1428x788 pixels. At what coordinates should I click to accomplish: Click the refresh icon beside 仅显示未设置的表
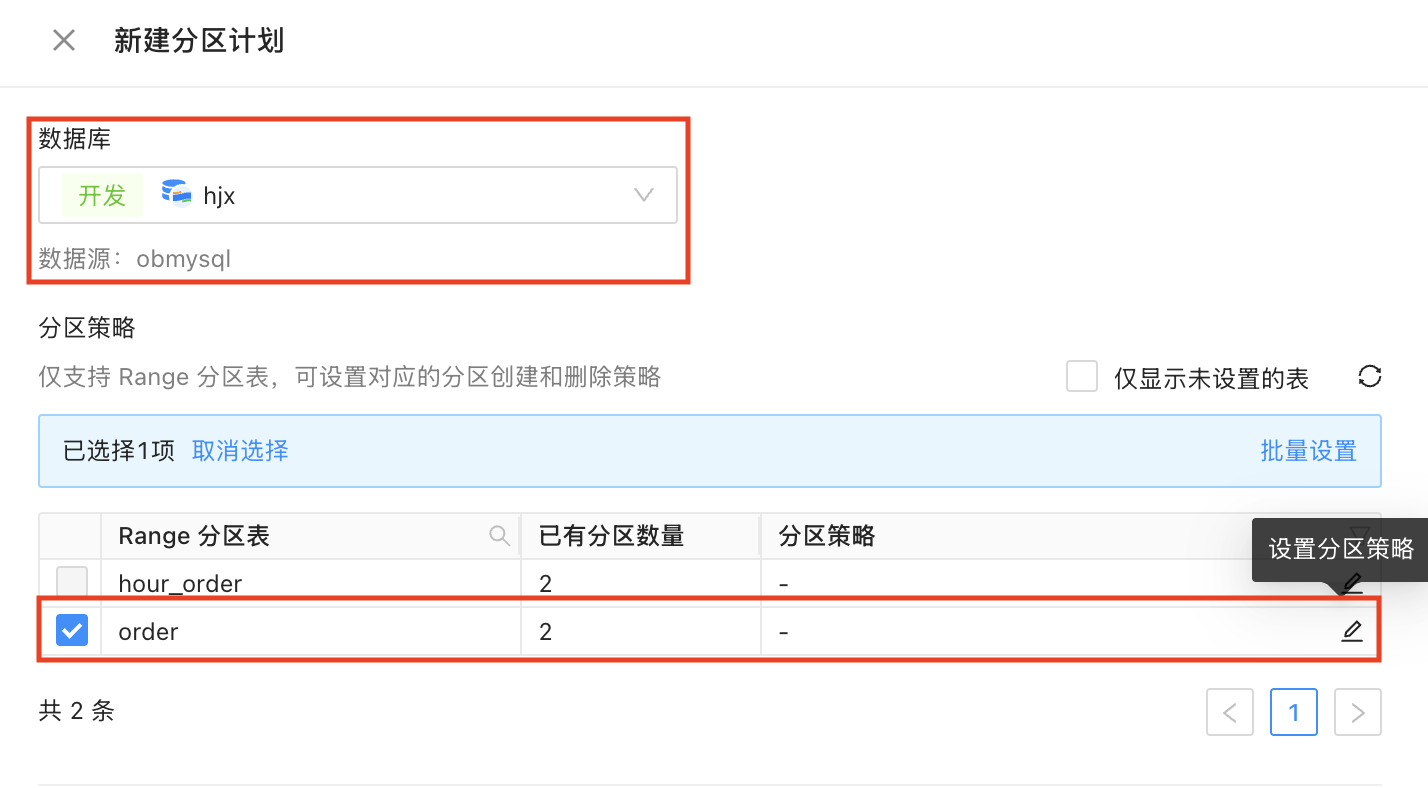[1370, 377]
